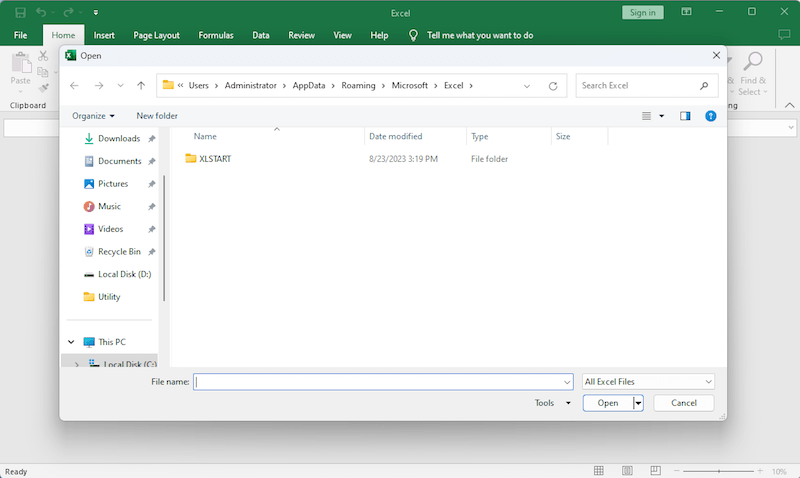The width and height of the screenshot is (800, 478).
Task: Click the Cancel button
Action: click(684, 403)
